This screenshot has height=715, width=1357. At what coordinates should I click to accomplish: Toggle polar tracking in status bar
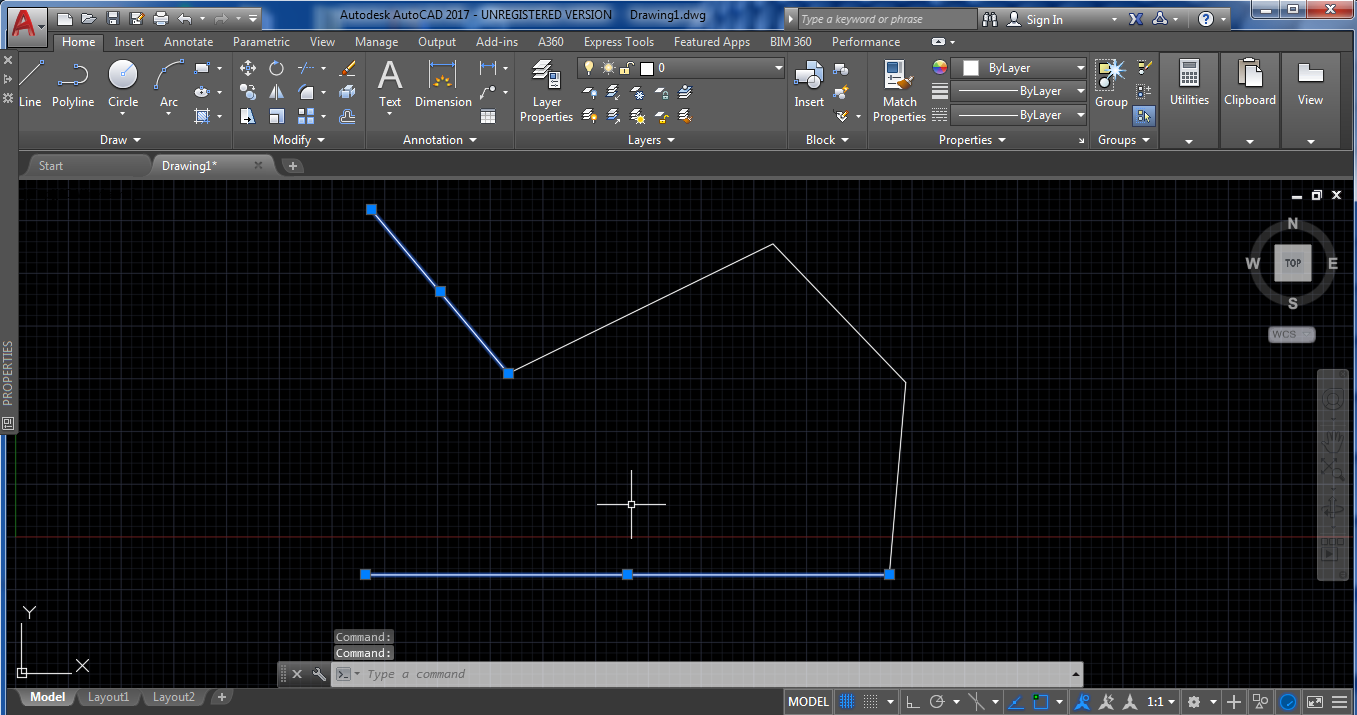click(938, 701)
